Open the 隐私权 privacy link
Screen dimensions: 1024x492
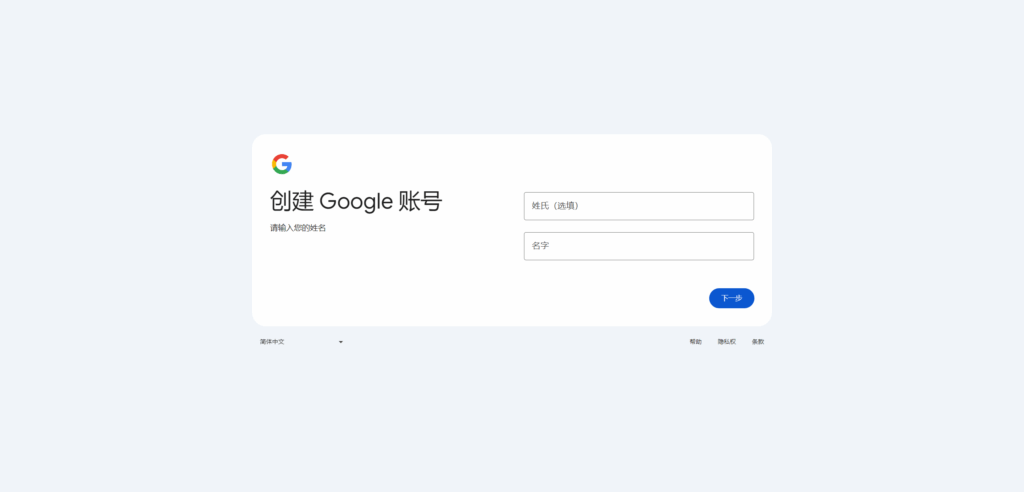[x=727, y=342]
